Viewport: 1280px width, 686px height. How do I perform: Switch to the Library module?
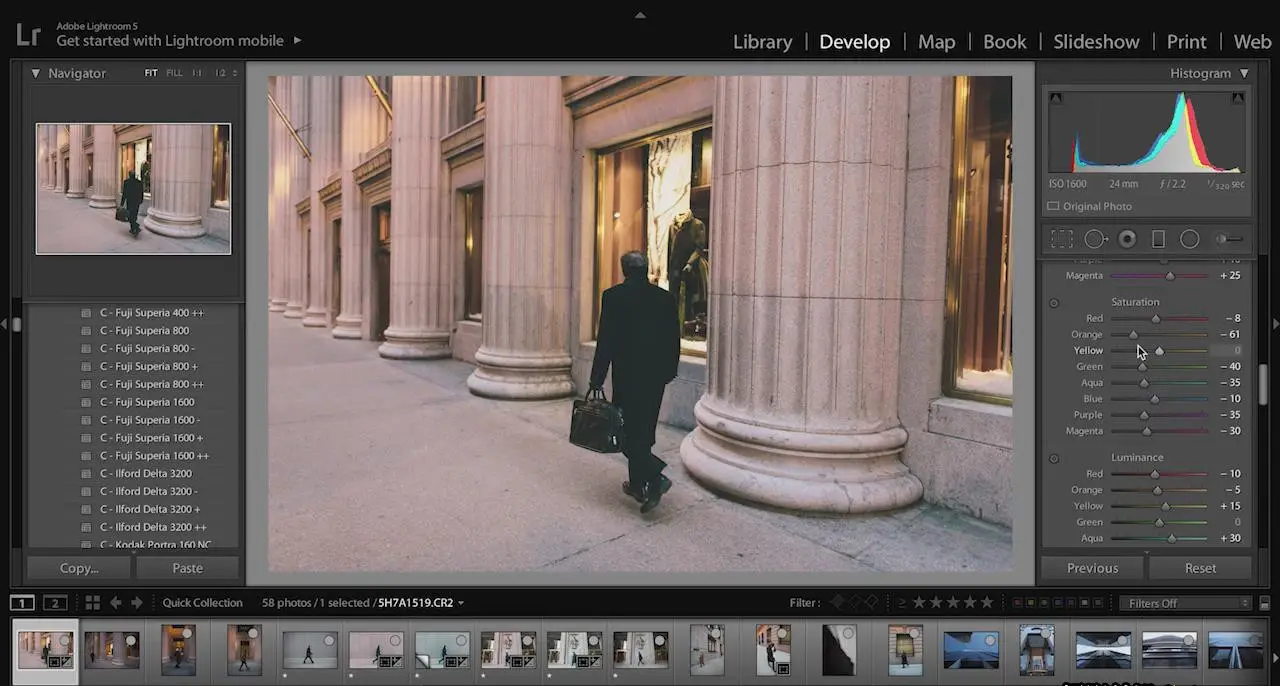[762, 41]
